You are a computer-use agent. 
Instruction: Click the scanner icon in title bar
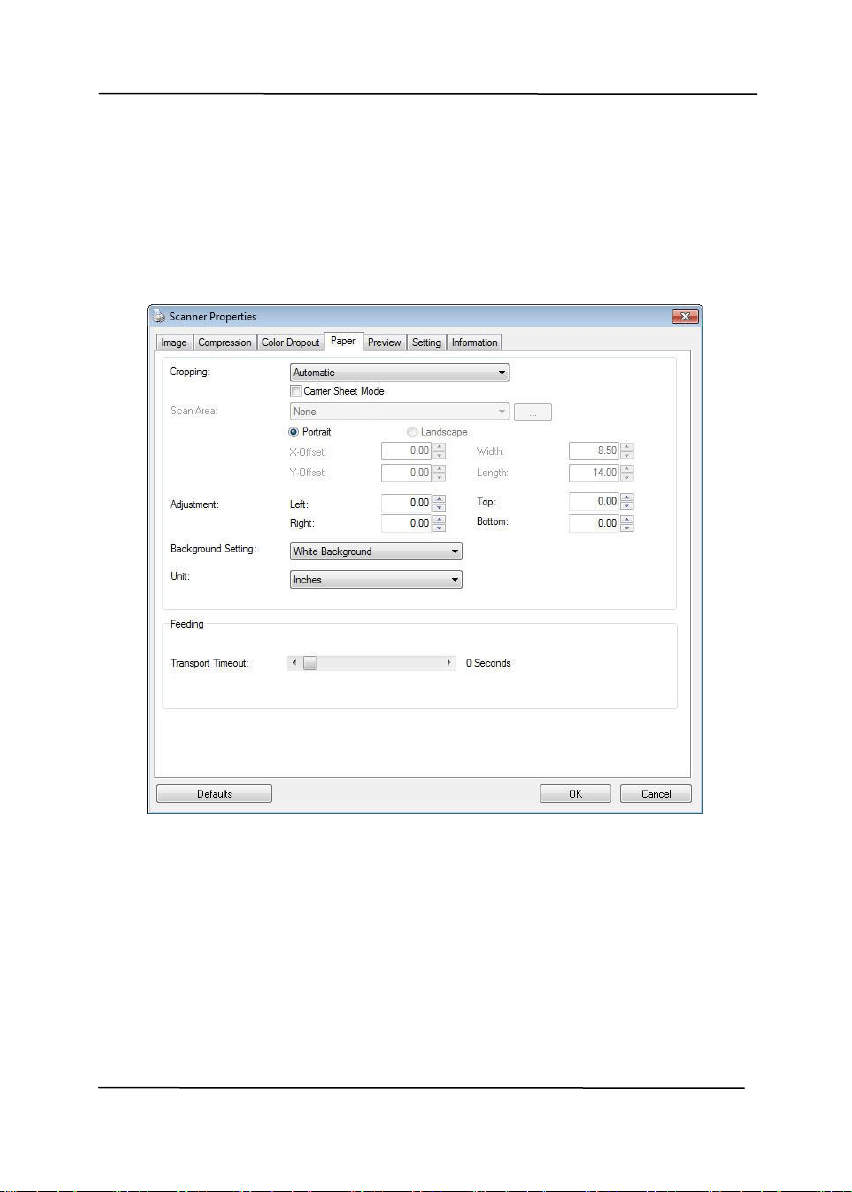coord(158,316)
